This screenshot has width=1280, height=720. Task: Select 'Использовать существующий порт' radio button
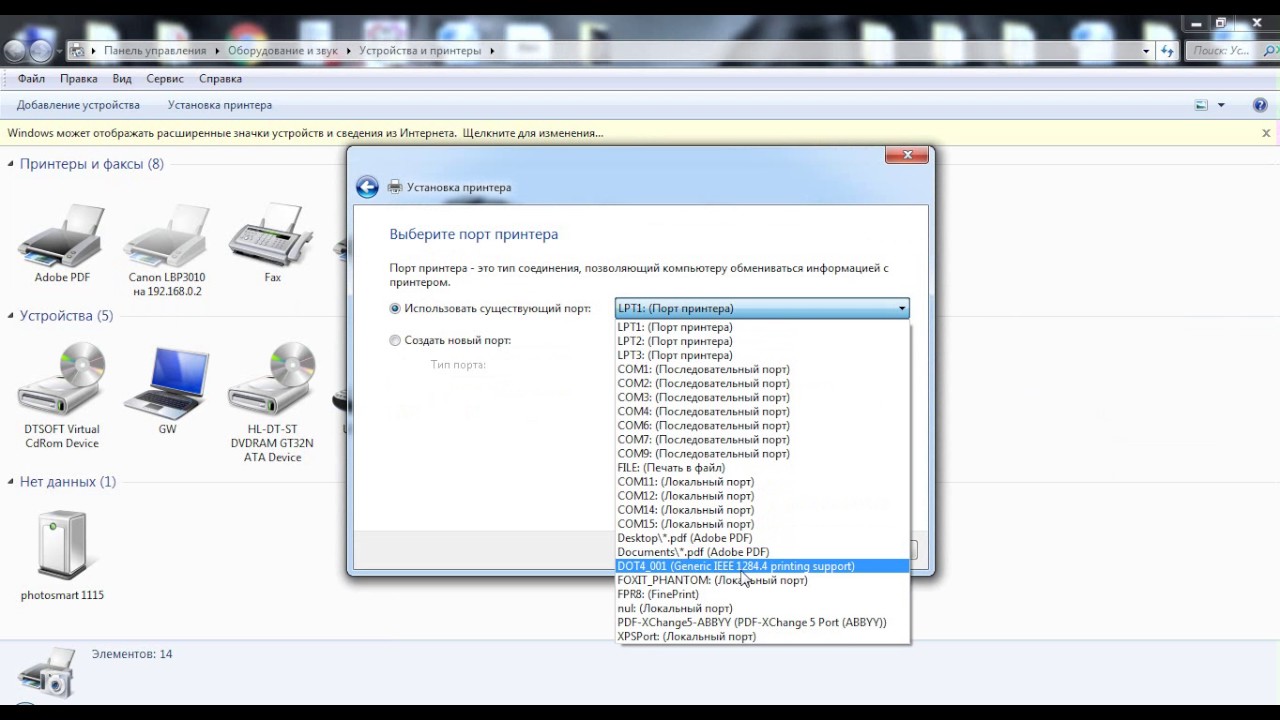click(x=395, y=309)
